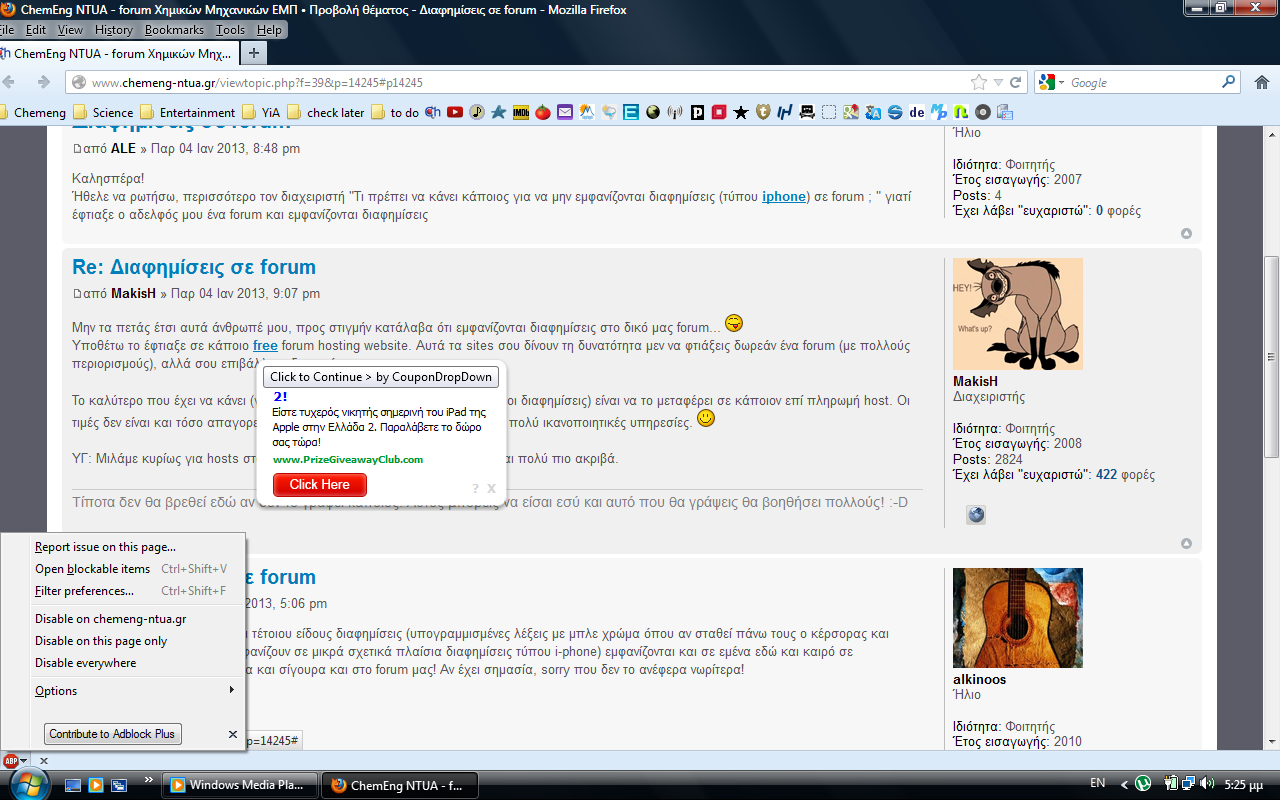Click the uTorrent tray icon
Image resolution: width=1280 pixels, height=800 pixels.
click(x=1143, y=783)
